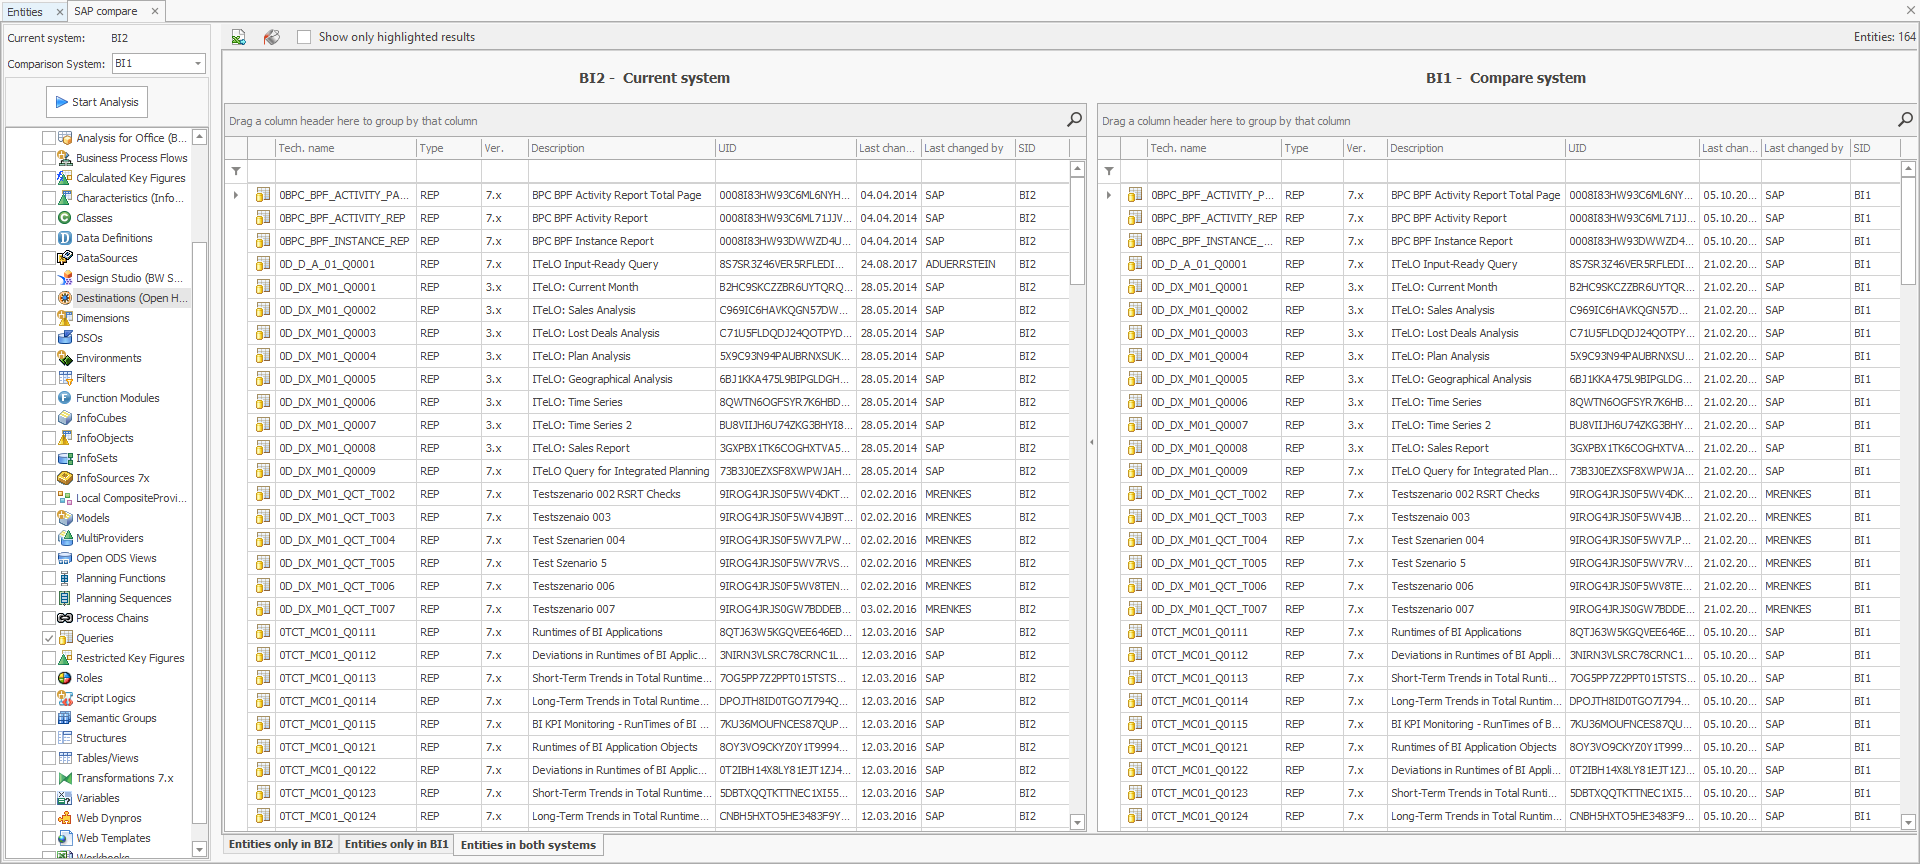Screen dimensions: 1920x864
Task: Click the paint bucket highlight icon
Action: point(271,37)
